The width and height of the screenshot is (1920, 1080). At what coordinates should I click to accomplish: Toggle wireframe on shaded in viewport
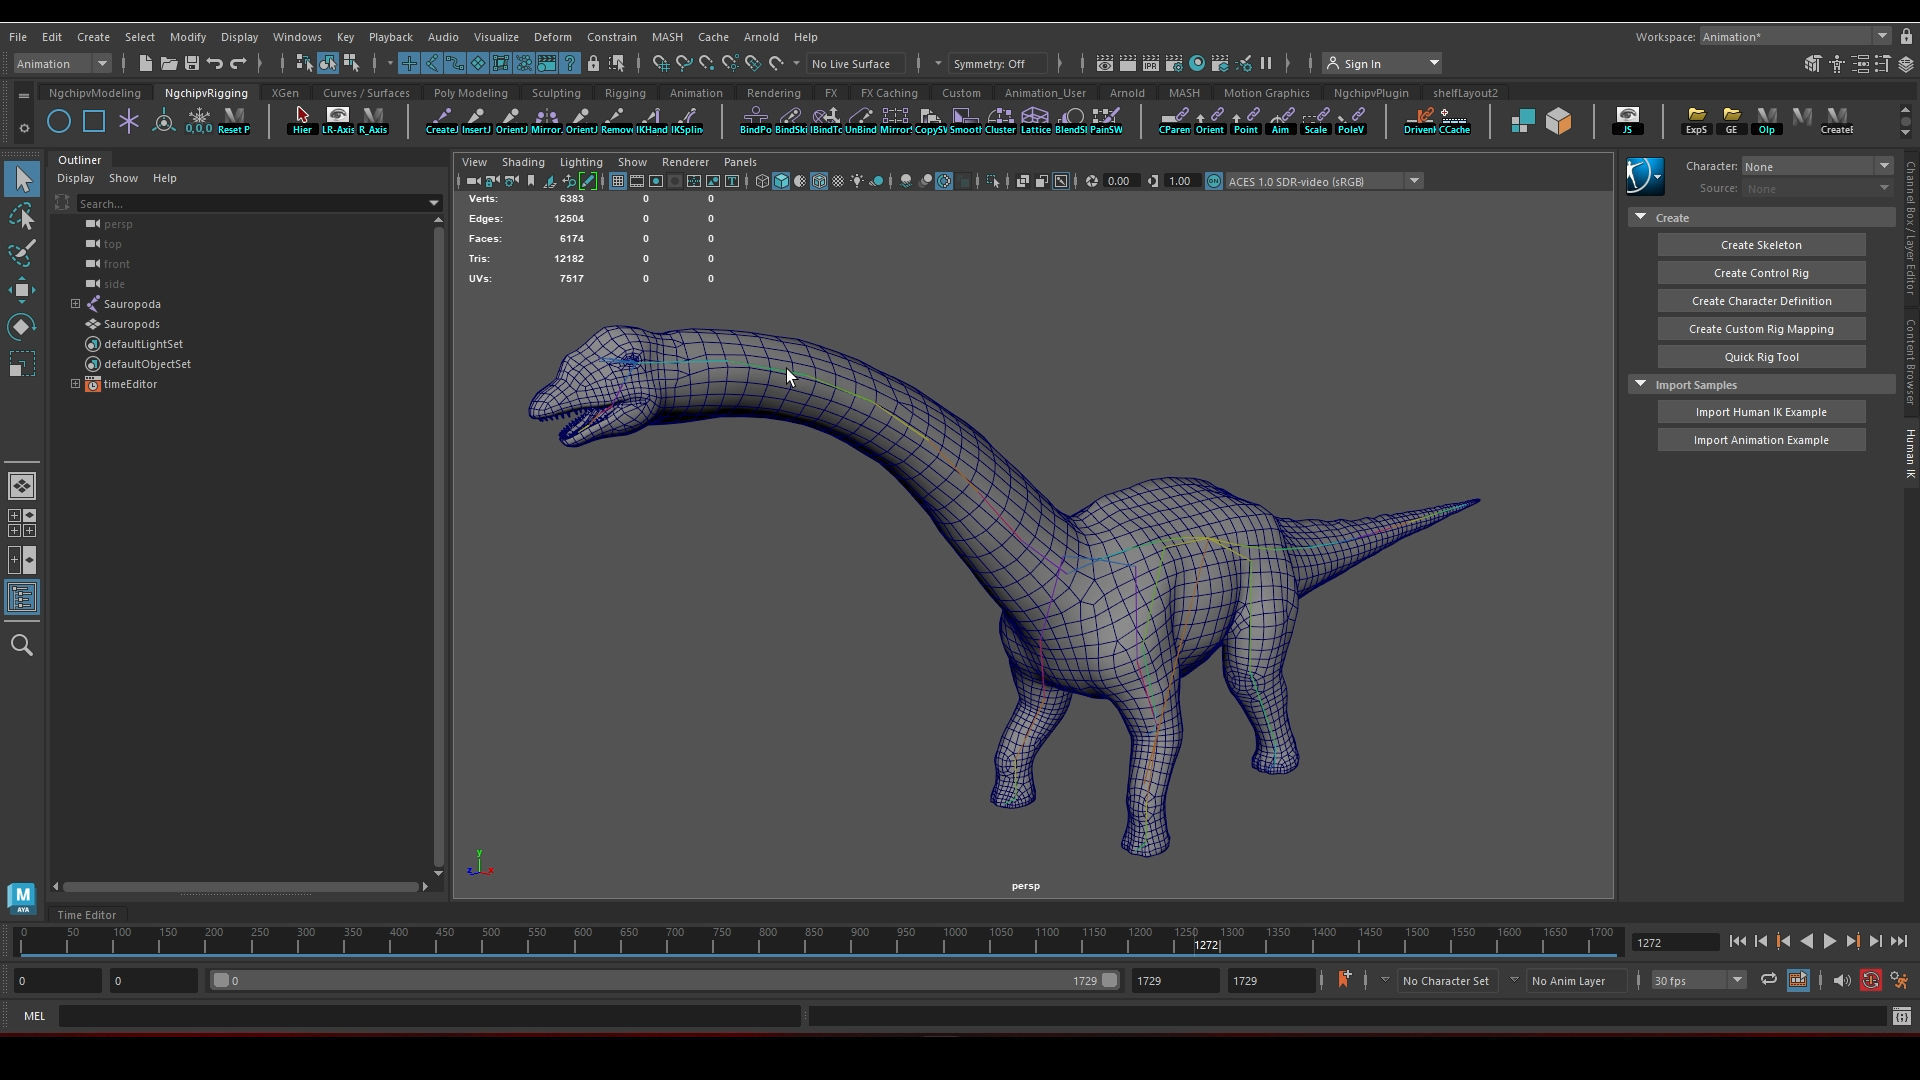[819, 181]
